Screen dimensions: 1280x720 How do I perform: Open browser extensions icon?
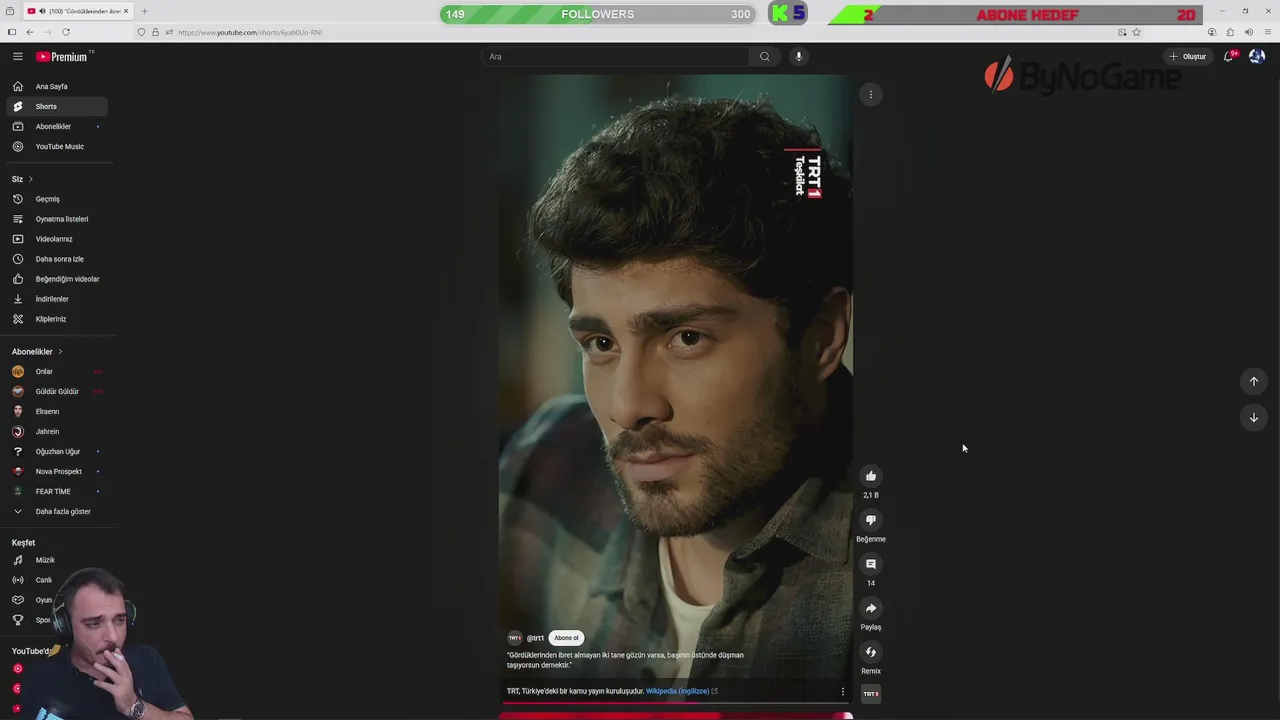[1230, 32]
